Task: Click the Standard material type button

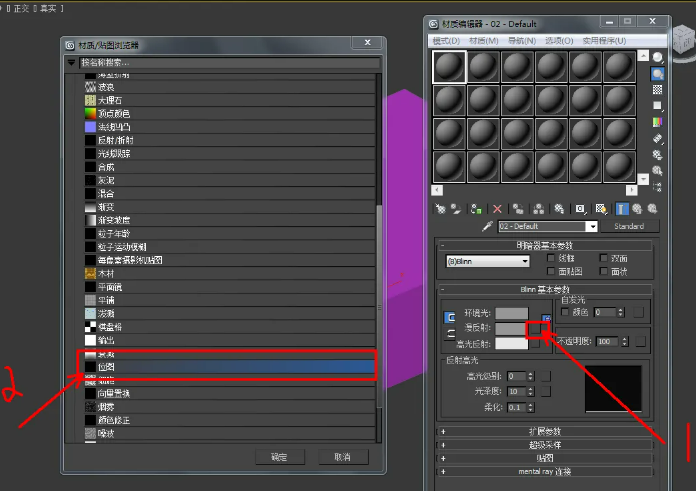Action: (x=629, y=226)
